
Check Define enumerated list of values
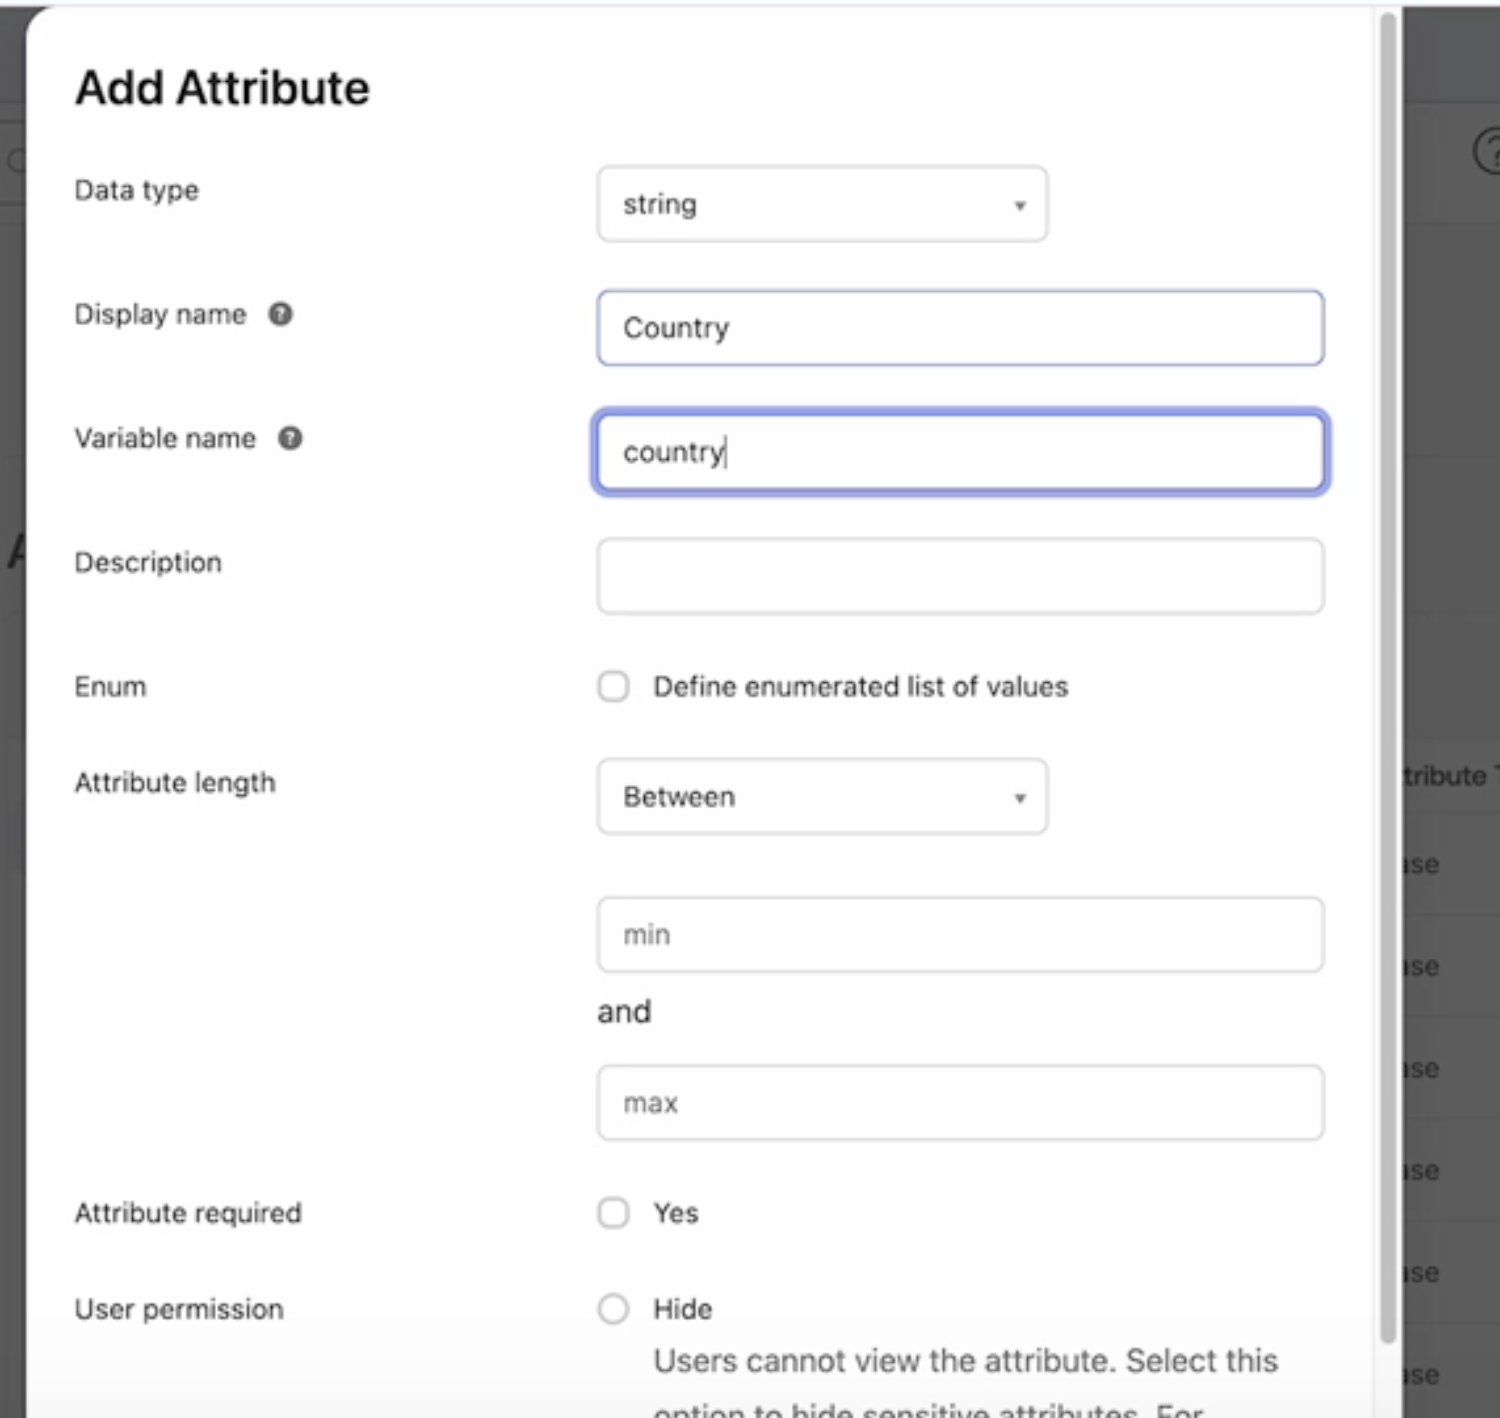point(613,687)
